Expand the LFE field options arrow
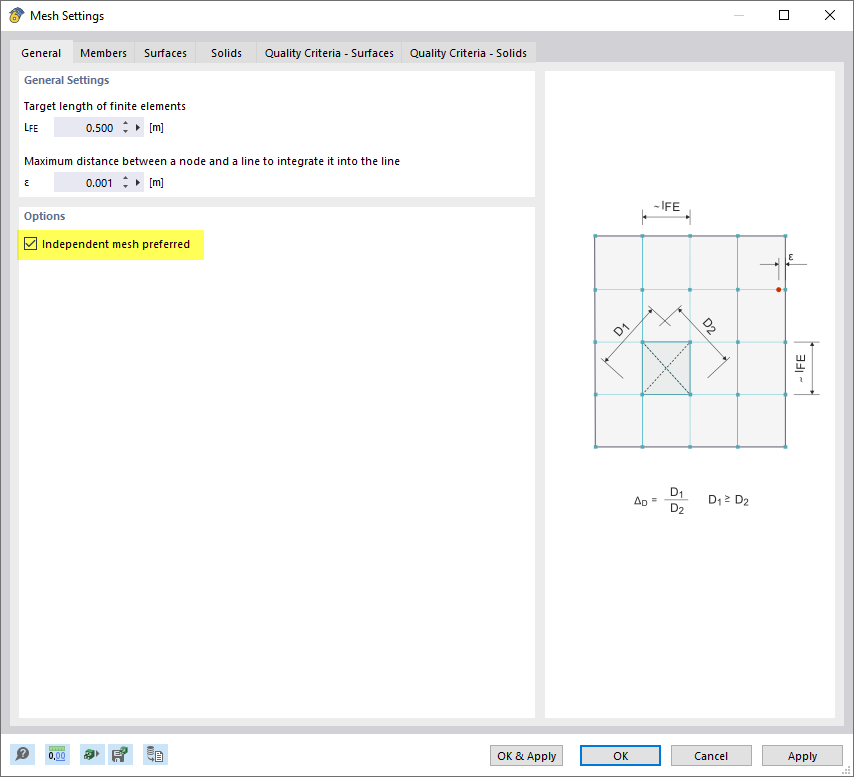The width and height of the screenshot is (854, 777). [x=138, y=127]
